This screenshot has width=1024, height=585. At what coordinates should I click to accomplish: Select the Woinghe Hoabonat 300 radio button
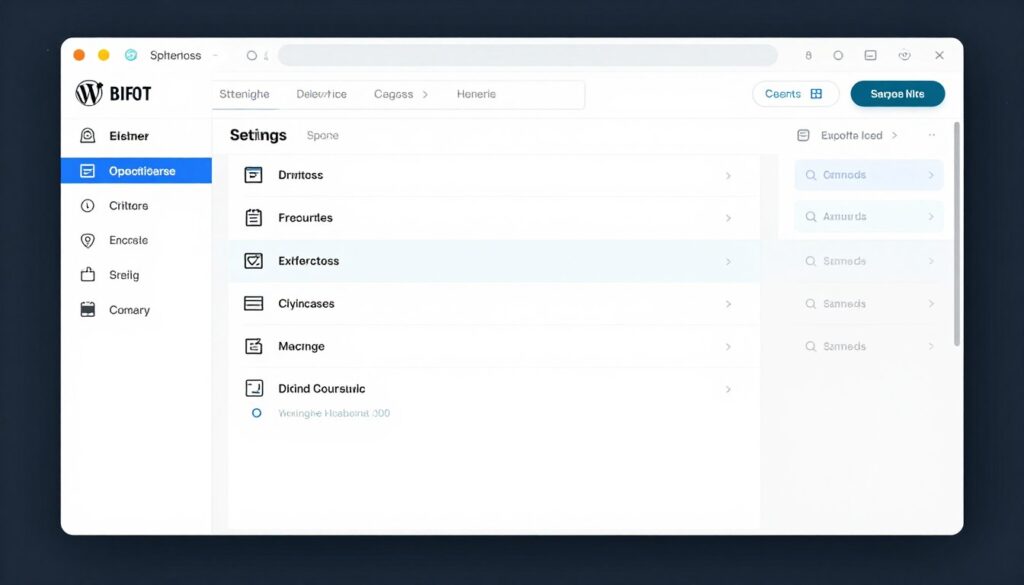click(257, 413)
